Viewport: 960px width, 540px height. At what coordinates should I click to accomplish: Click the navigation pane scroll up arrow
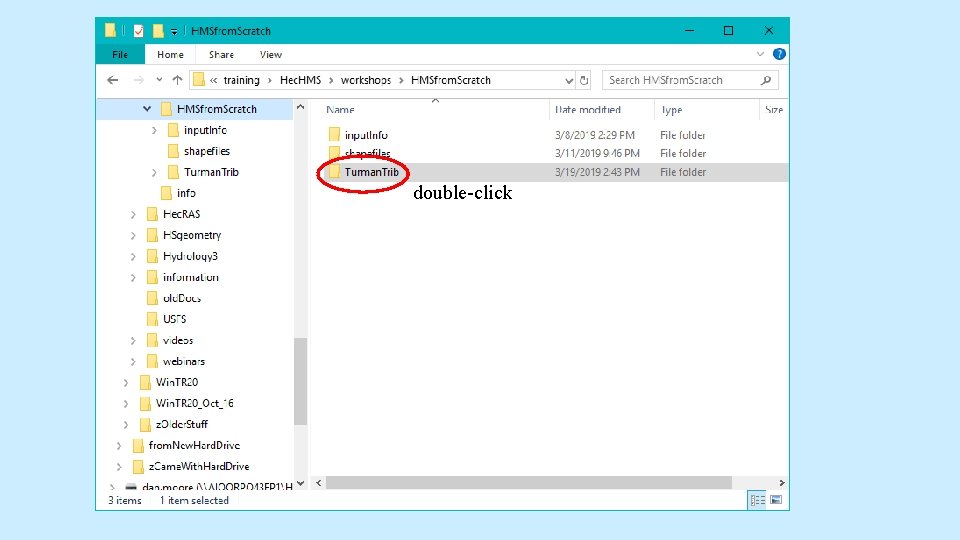(300, 107)
